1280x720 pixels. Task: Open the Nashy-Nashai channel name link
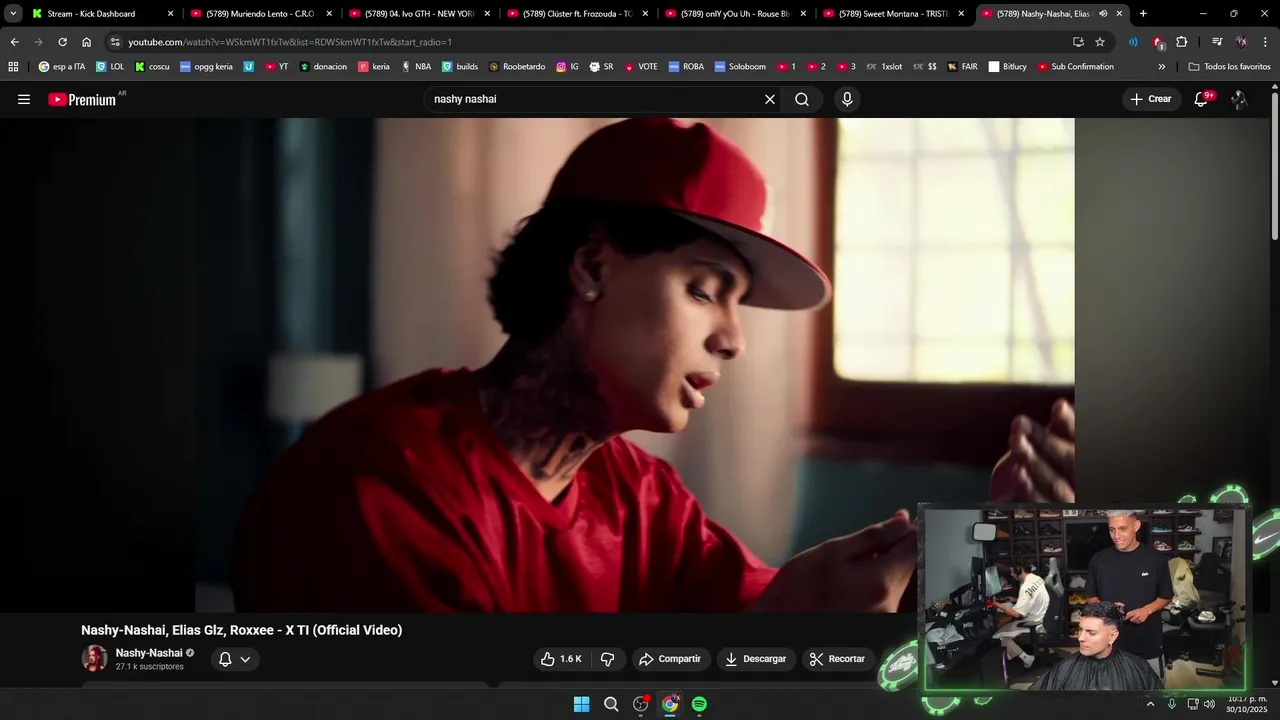point(149,653)
